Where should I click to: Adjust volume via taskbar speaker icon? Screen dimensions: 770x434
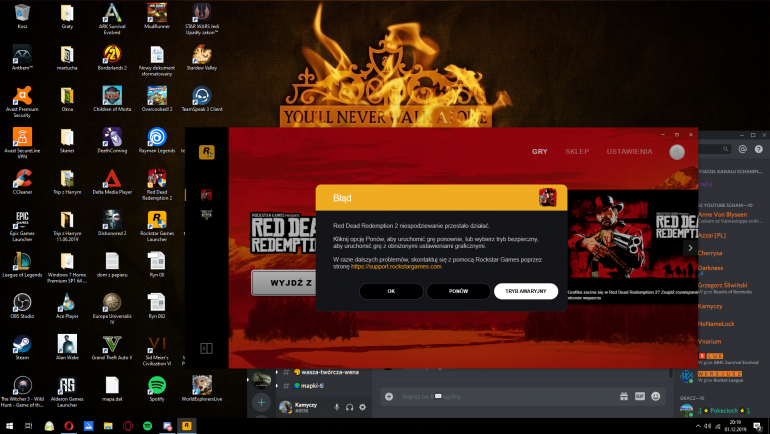[x=708, y=426]
